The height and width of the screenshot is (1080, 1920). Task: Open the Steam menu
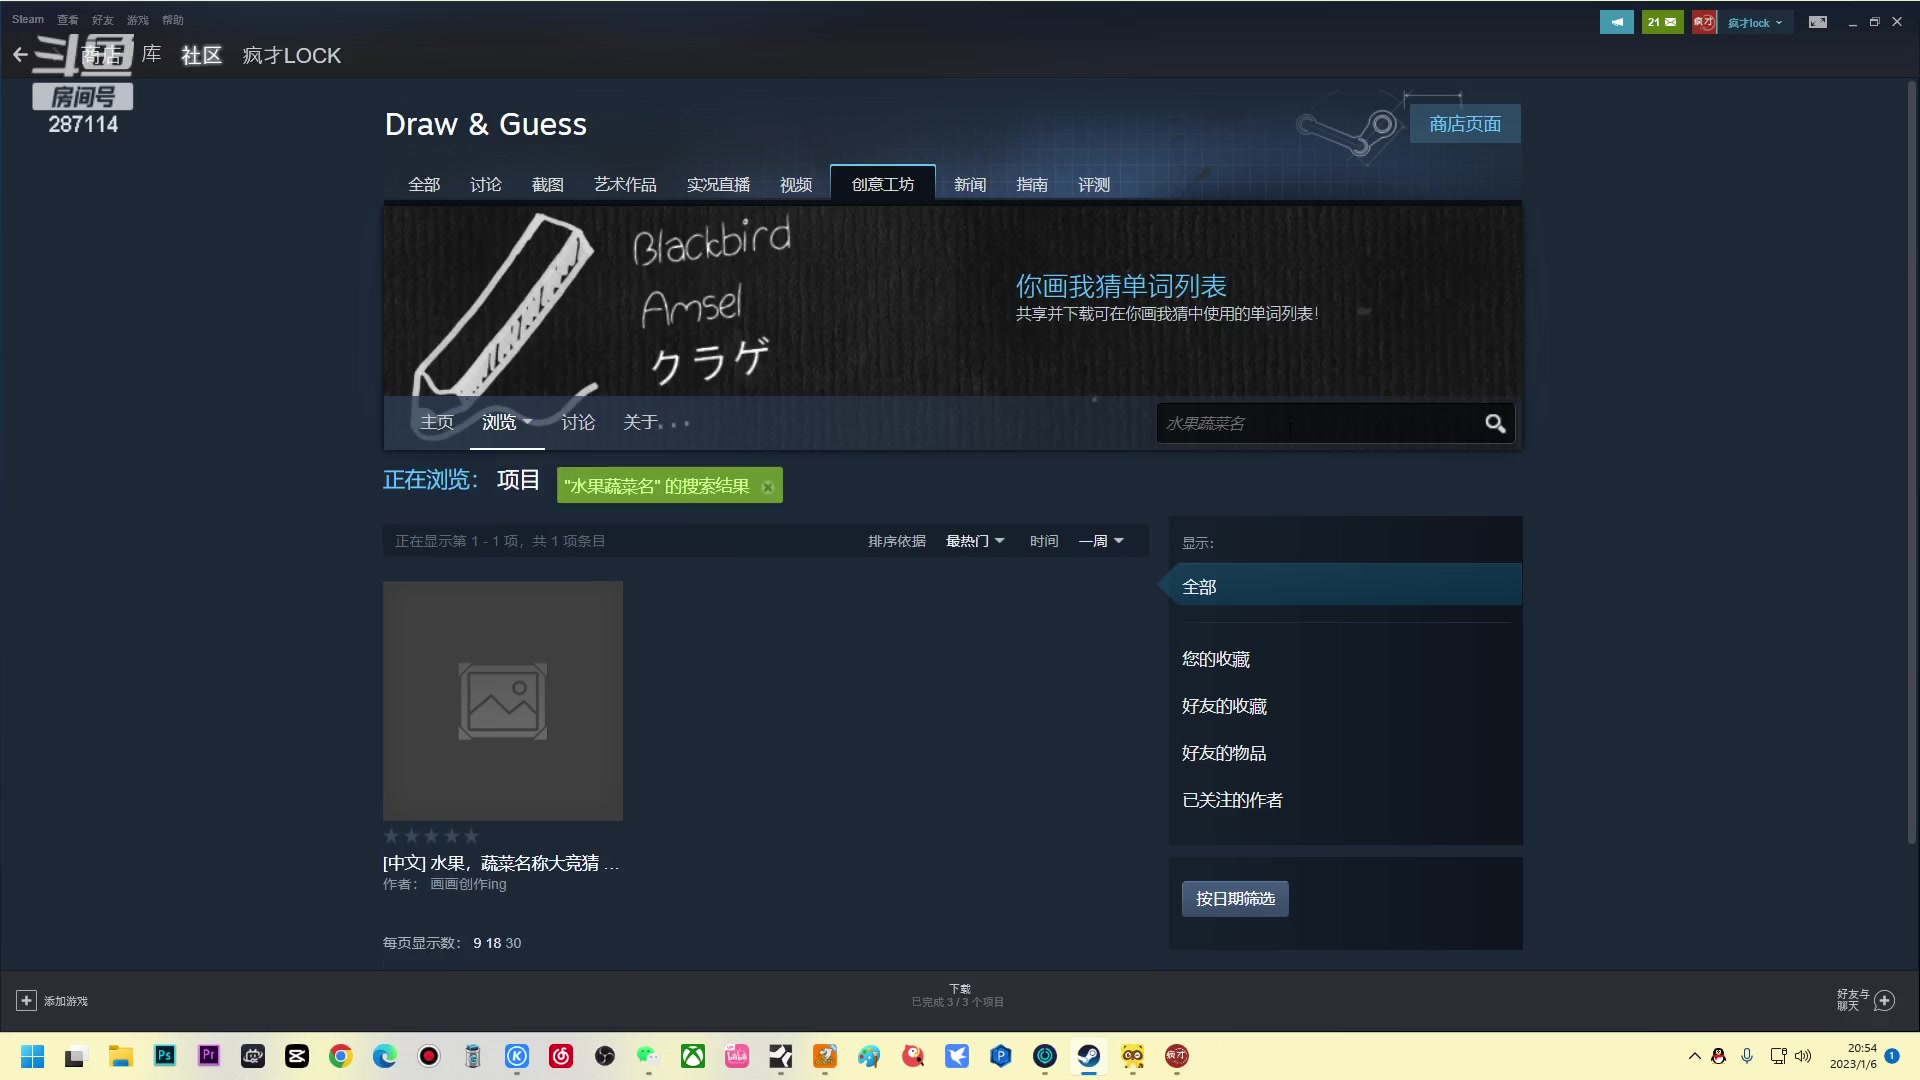(x=28, y=19)
